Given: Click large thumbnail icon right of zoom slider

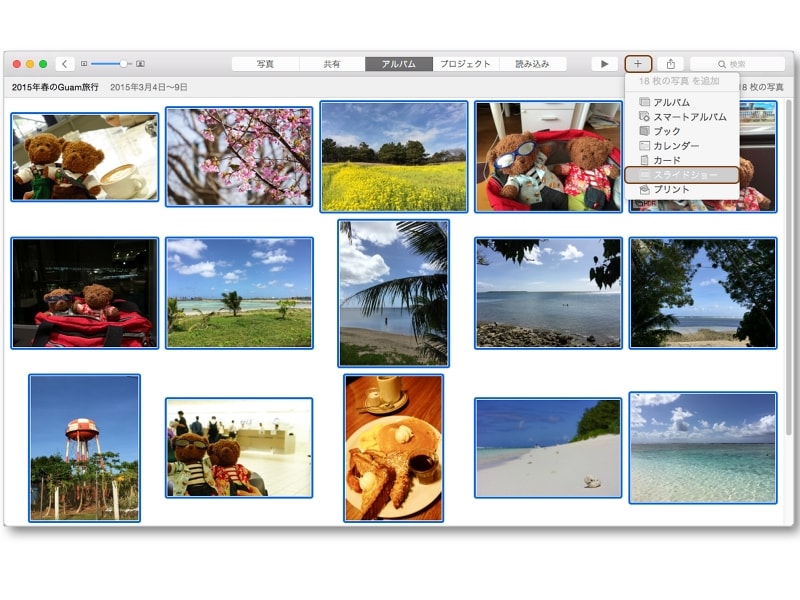Looking at the screenshot, I should tap(140, 64).
